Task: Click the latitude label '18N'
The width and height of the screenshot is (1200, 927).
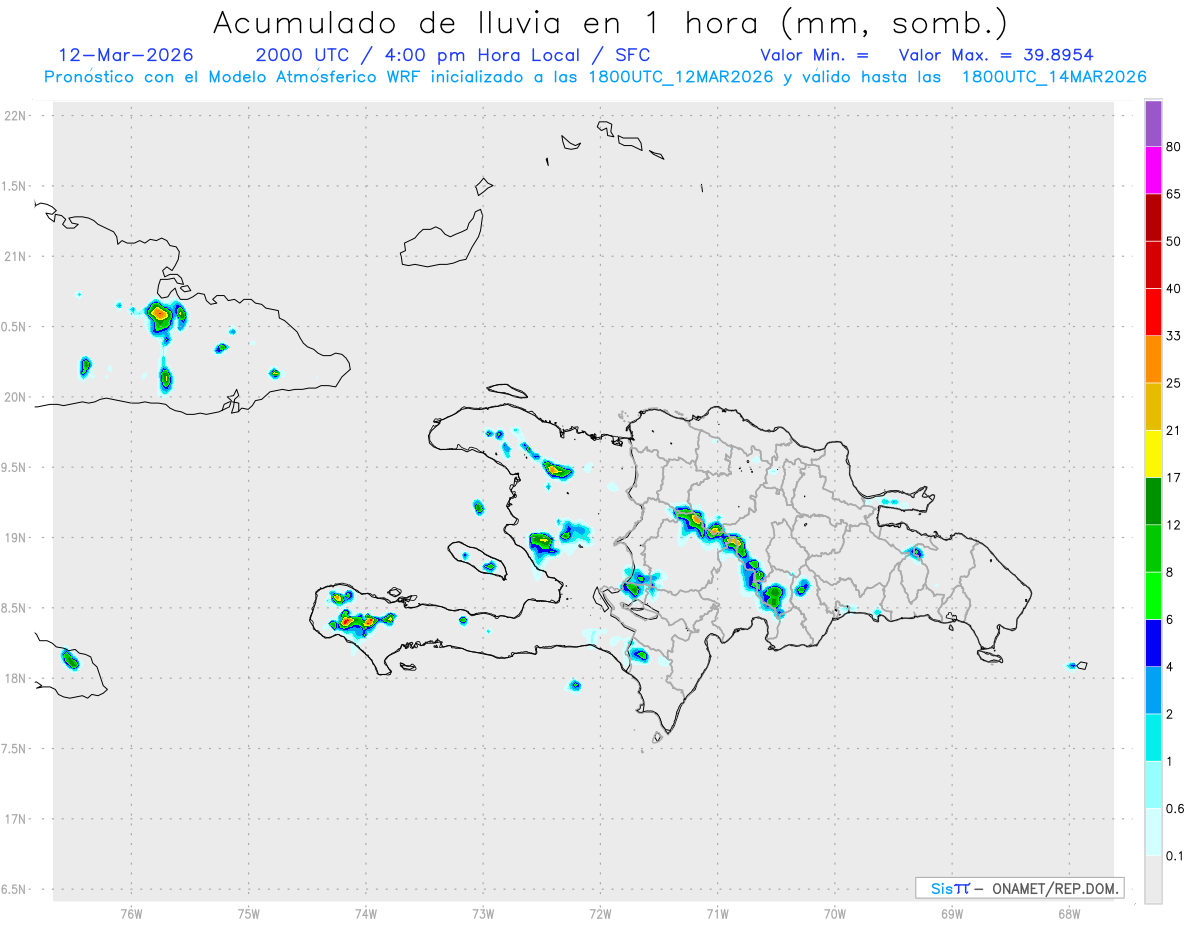Action: click(x=16, y=678)
